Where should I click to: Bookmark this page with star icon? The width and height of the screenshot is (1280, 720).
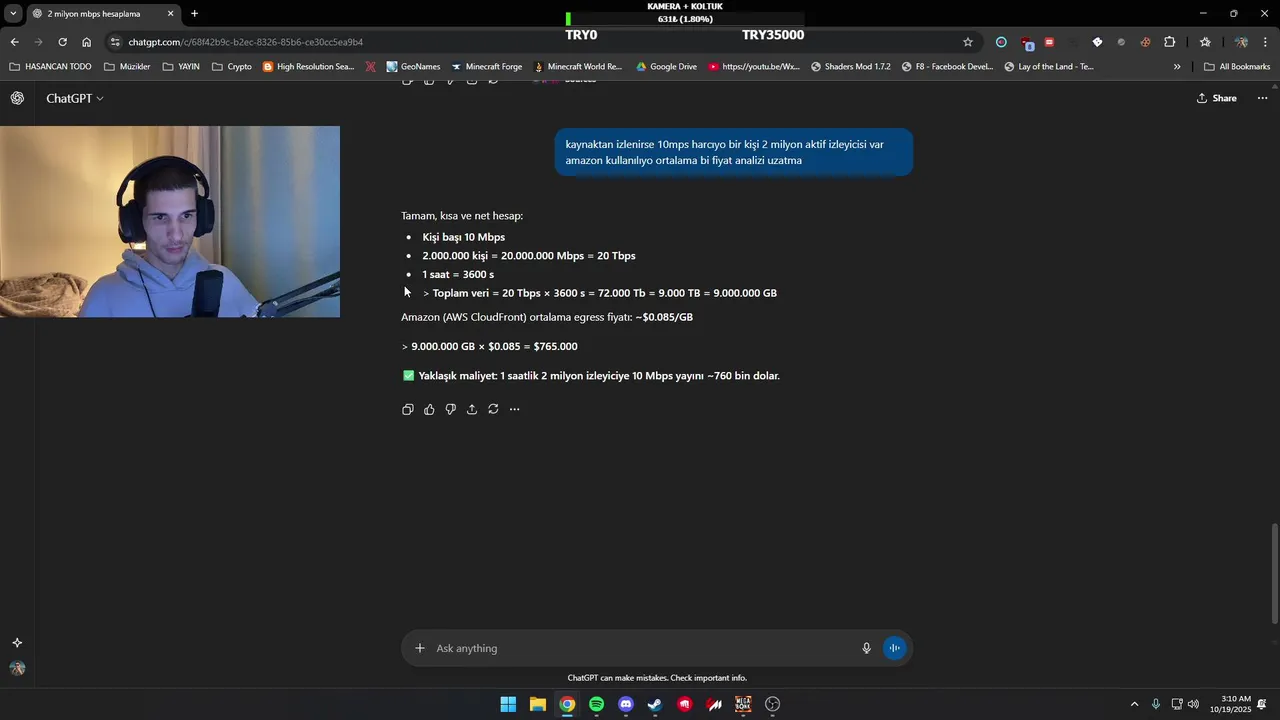pyautogui.click(x=967, y=42)
